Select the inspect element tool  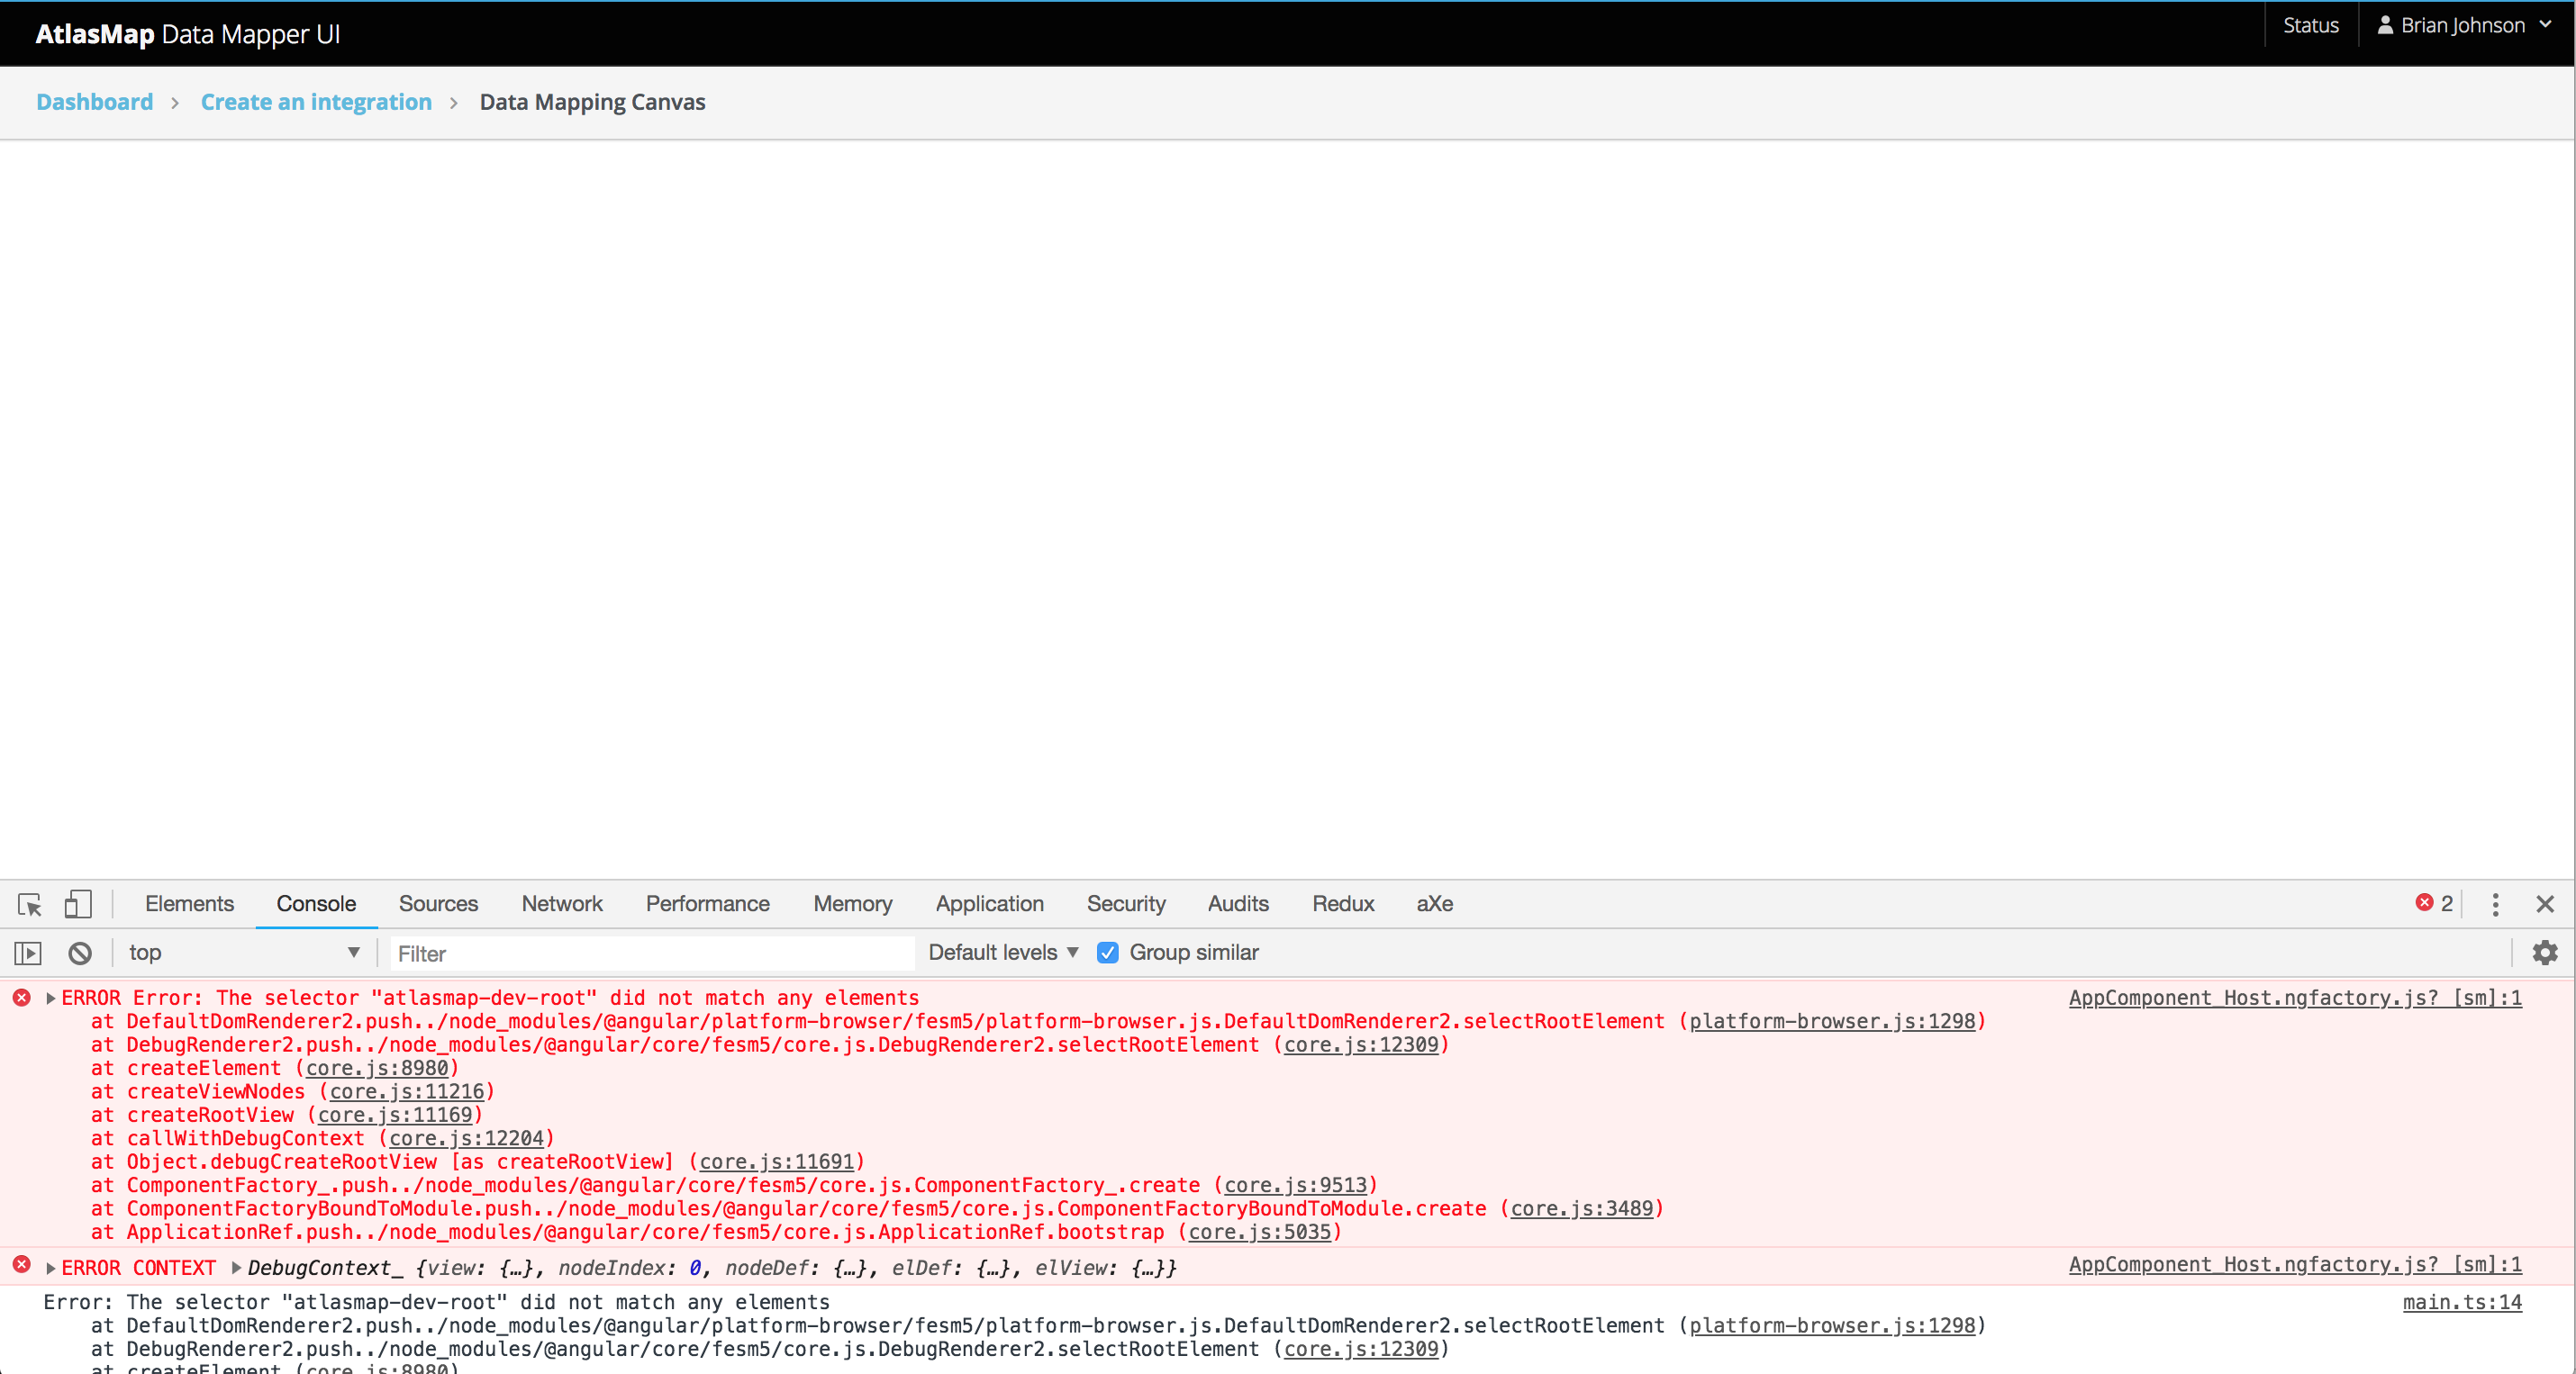(29, 905)
